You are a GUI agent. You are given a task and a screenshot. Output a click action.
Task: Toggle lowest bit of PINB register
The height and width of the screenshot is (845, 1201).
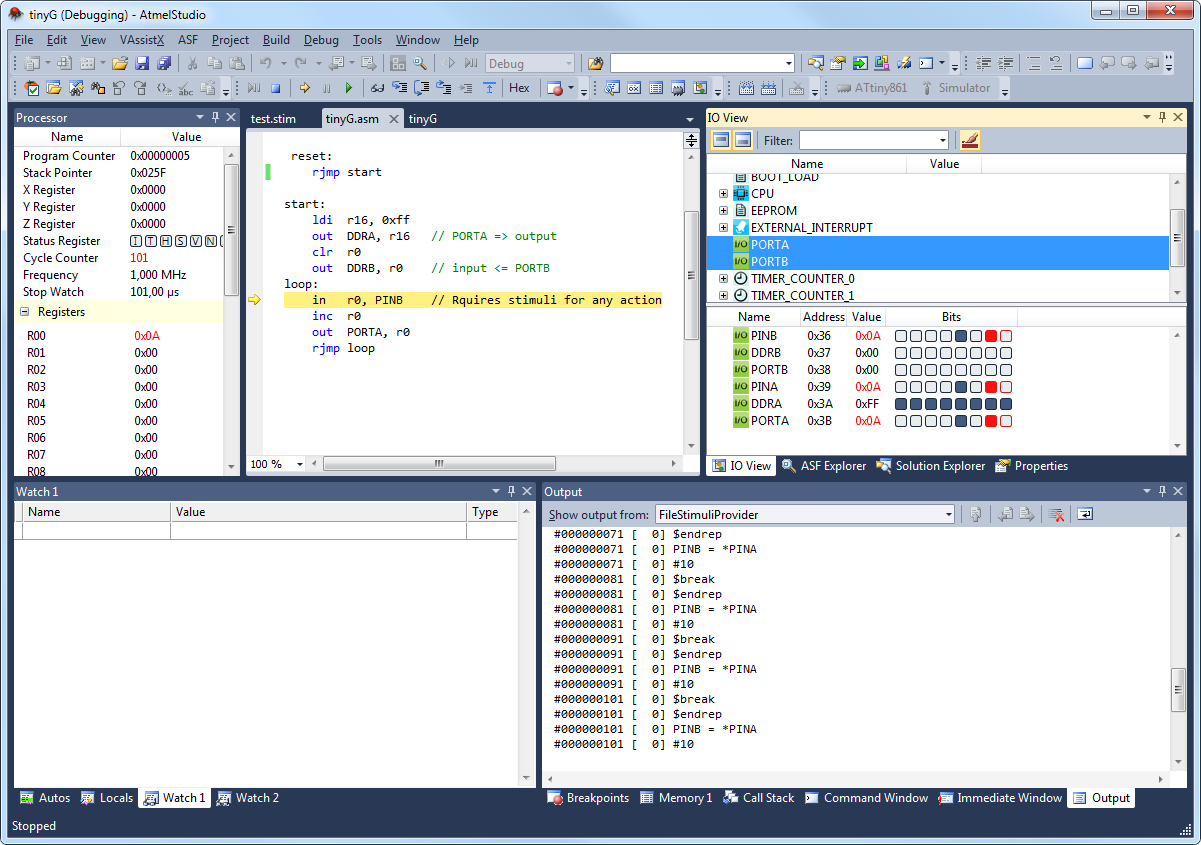(1006, 336)
